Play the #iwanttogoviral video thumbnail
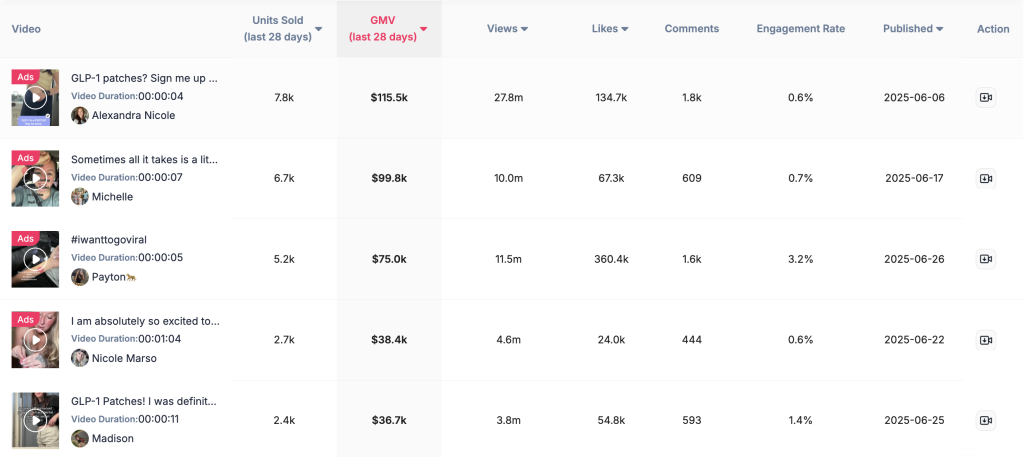The width and height of the screenshot is (1024, 457). point(35,259)
